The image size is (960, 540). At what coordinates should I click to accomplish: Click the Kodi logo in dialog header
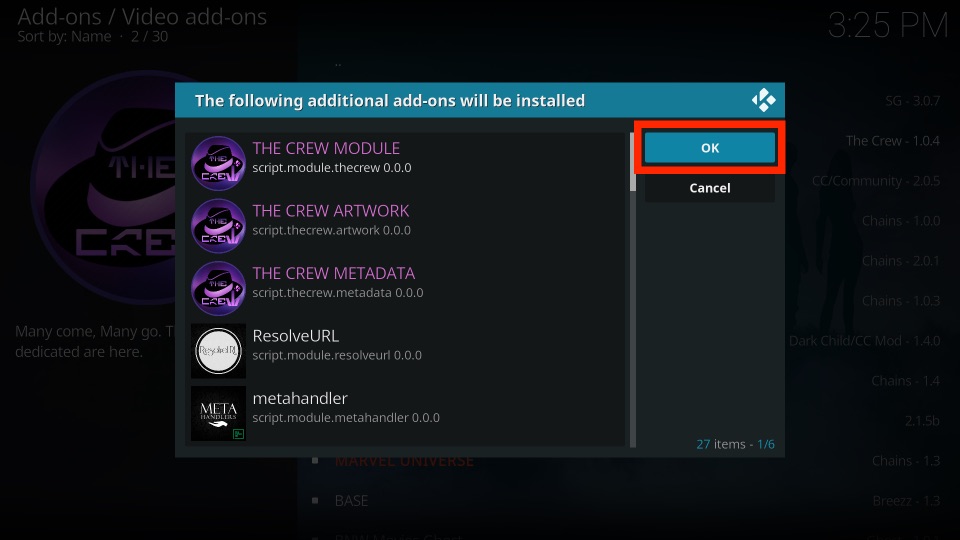(x=763, y=100)
